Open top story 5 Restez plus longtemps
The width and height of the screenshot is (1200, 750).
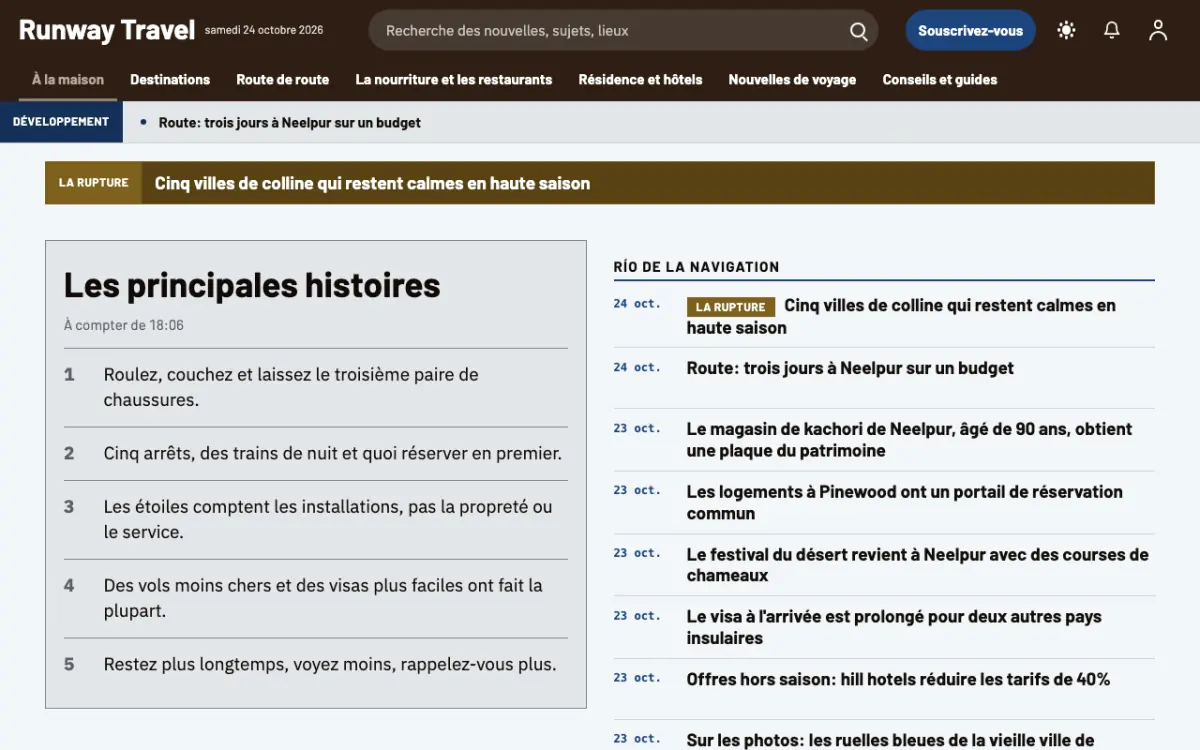[316, 664]
